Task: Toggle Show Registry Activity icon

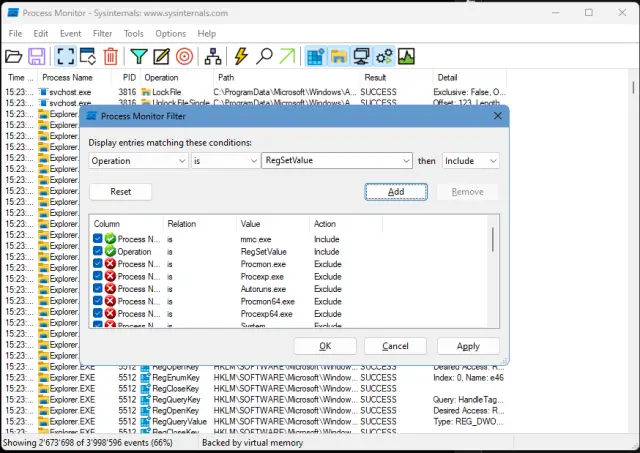Action: point(315,56)
